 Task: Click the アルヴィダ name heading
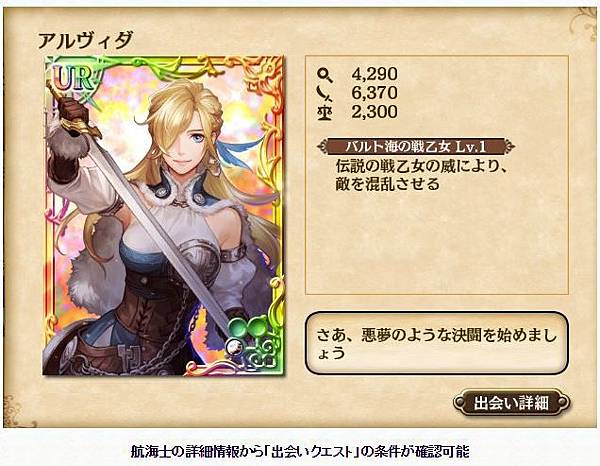pyautogui.click(x=86, y=40)
